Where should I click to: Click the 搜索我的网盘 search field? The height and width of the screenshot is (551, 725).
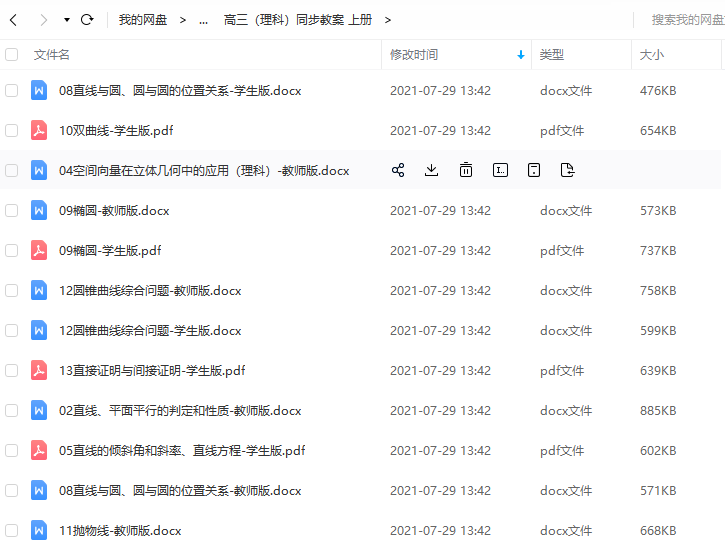(x=686, y=19)
